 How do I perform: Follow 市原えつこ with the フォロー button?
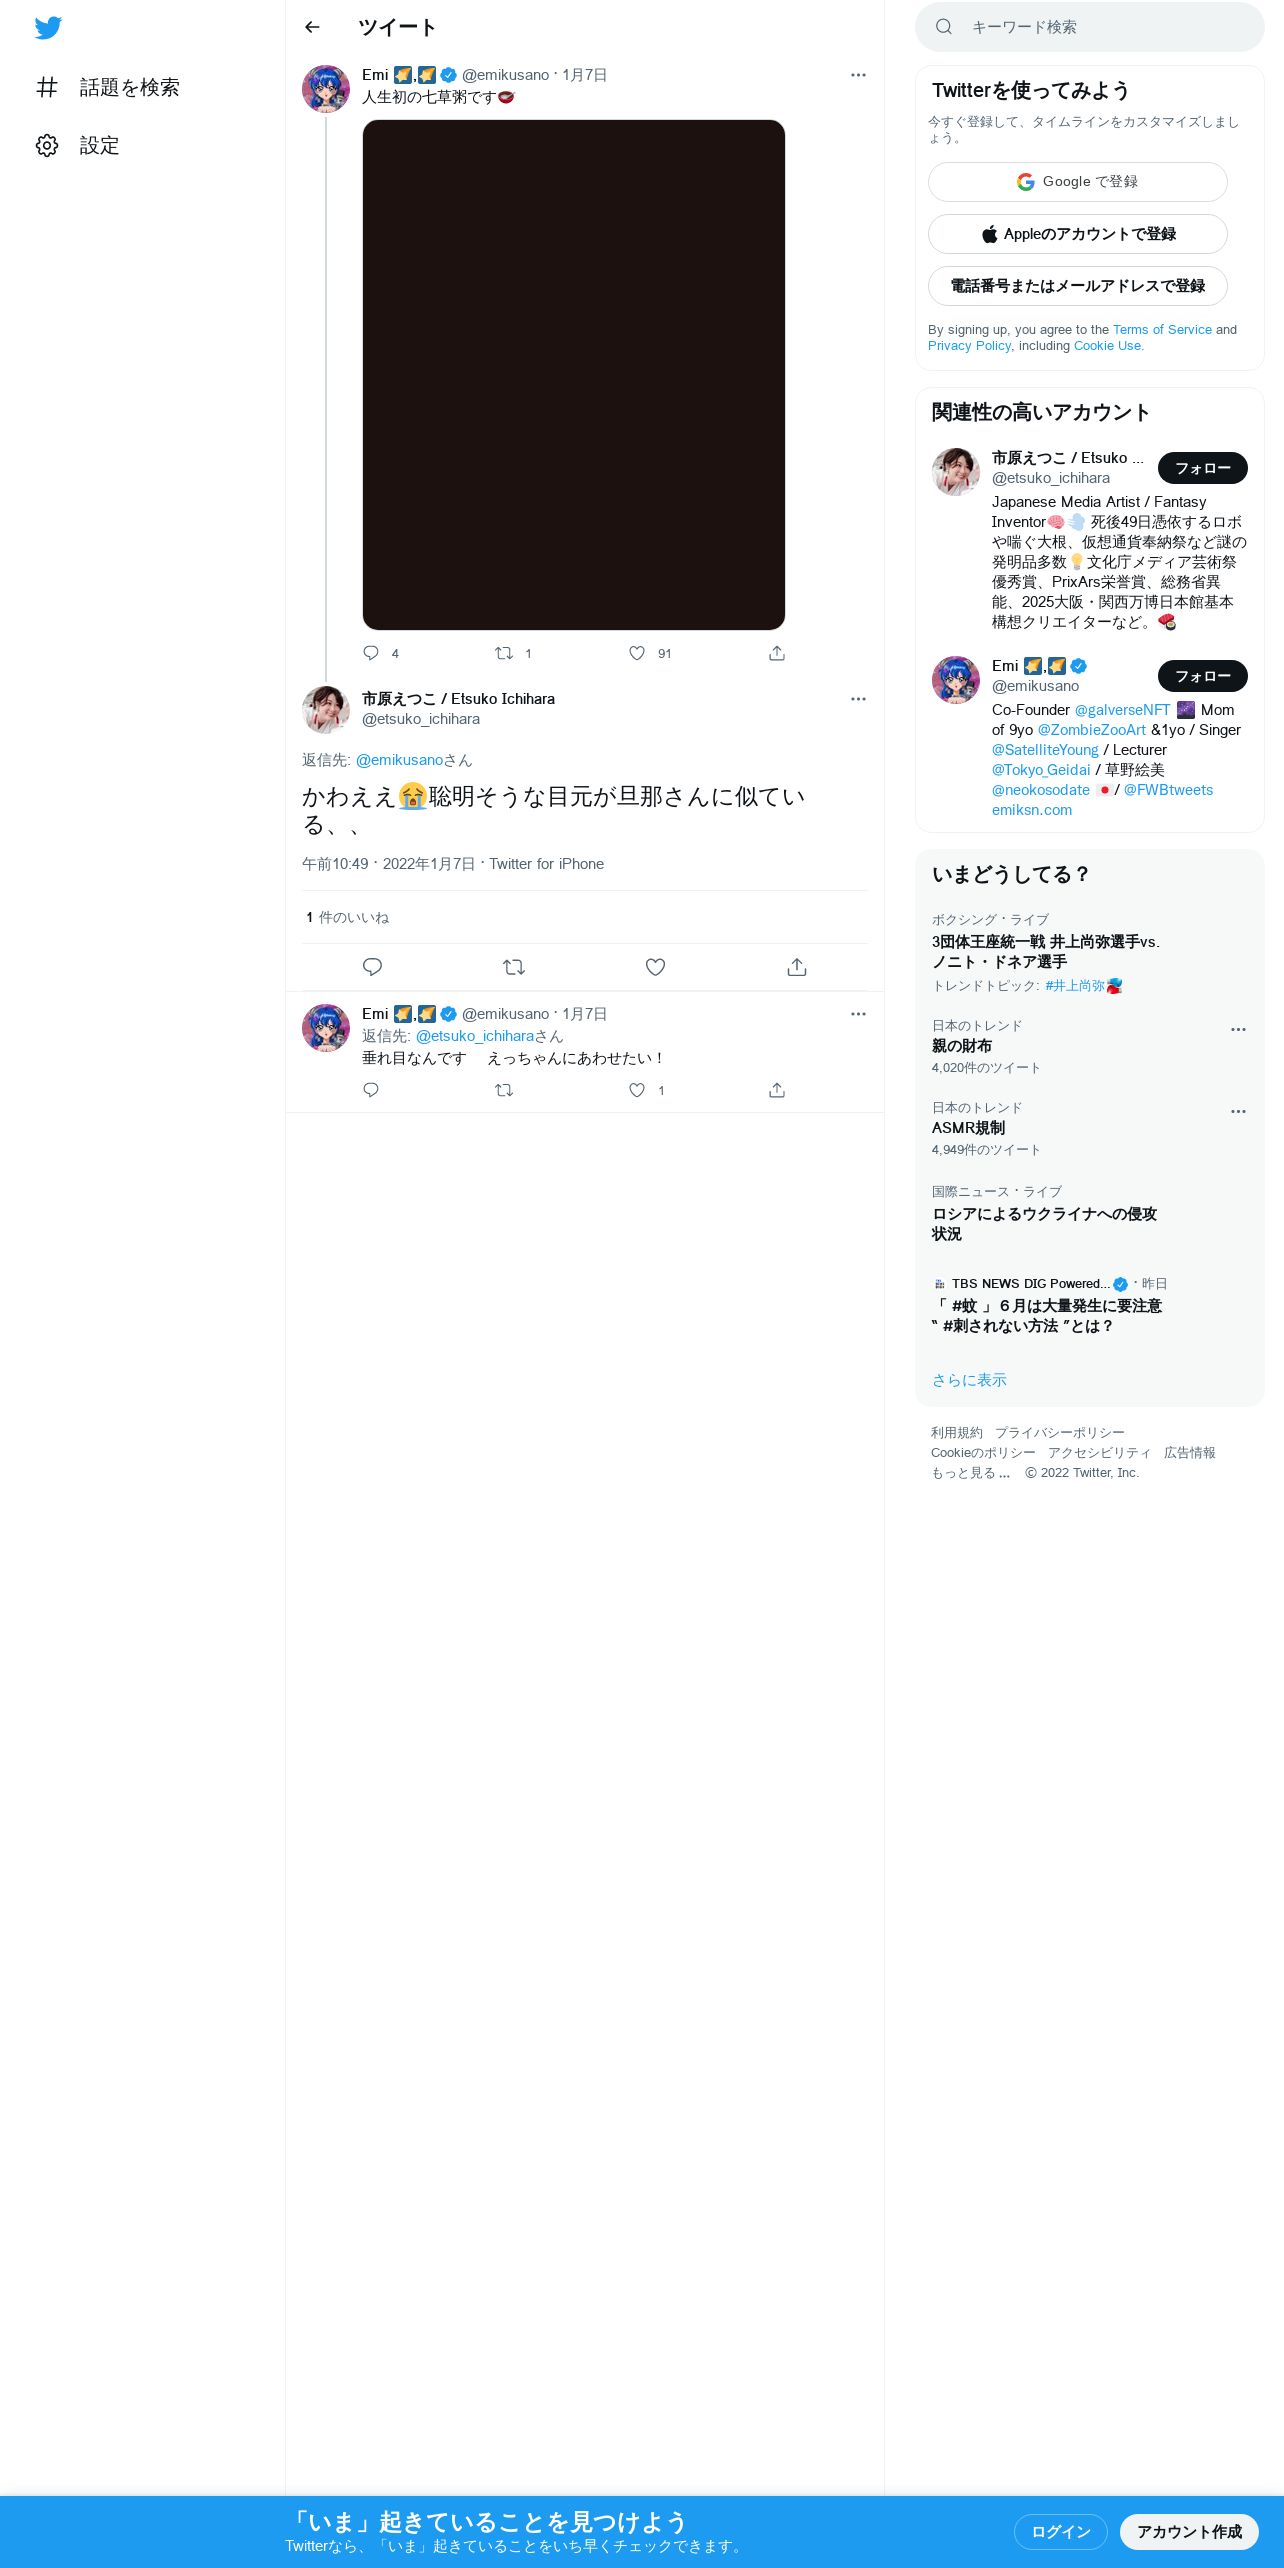coord(1203,468)
